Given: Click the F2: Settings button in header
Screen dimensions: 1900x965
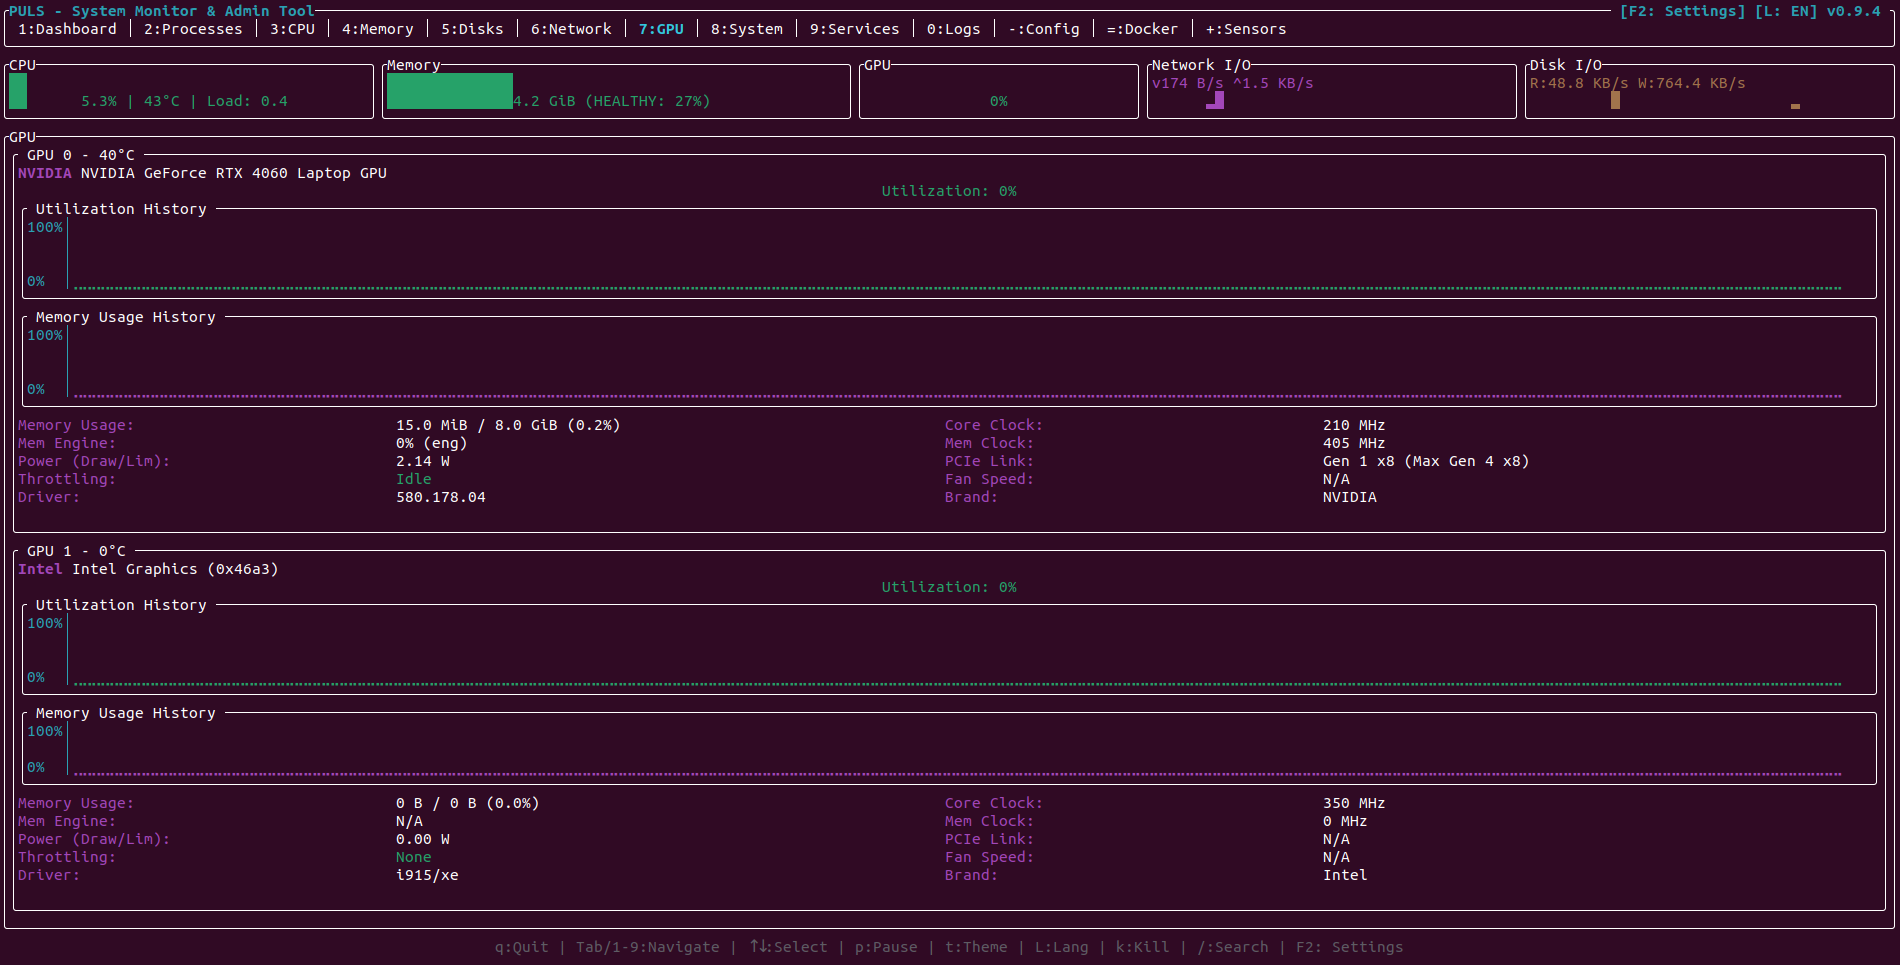Looking at the screenshot, I should [x=1683, y=11].
